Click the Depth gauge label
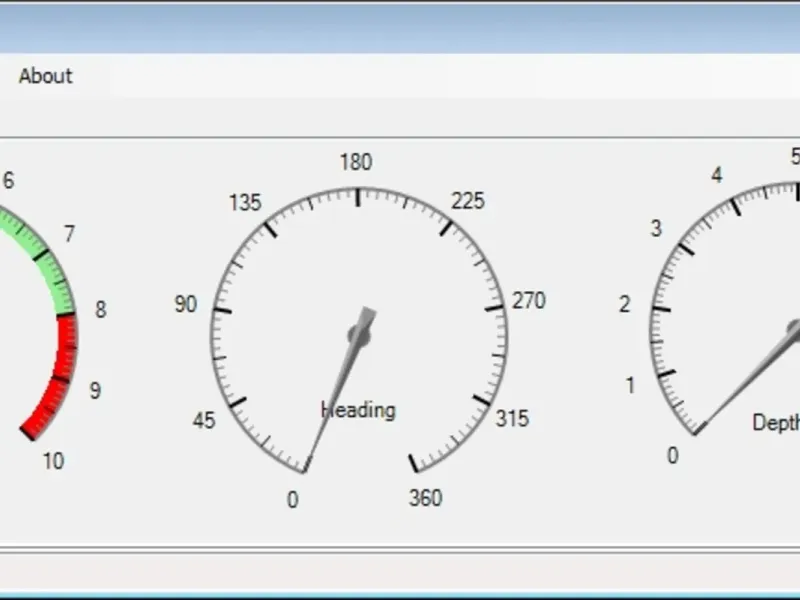The image size is (800, 600). tap(776, 423)
